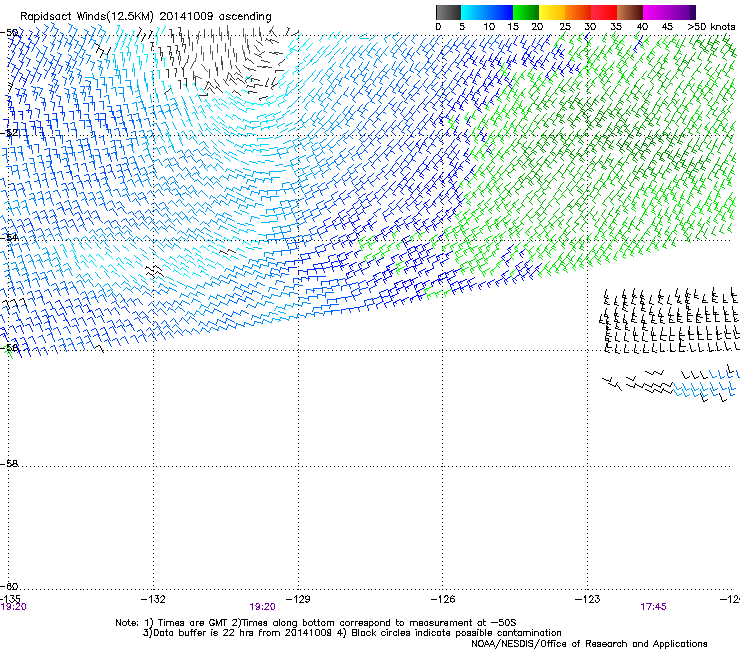
Task: Click the legend scale label '35'
Action: 616,27
